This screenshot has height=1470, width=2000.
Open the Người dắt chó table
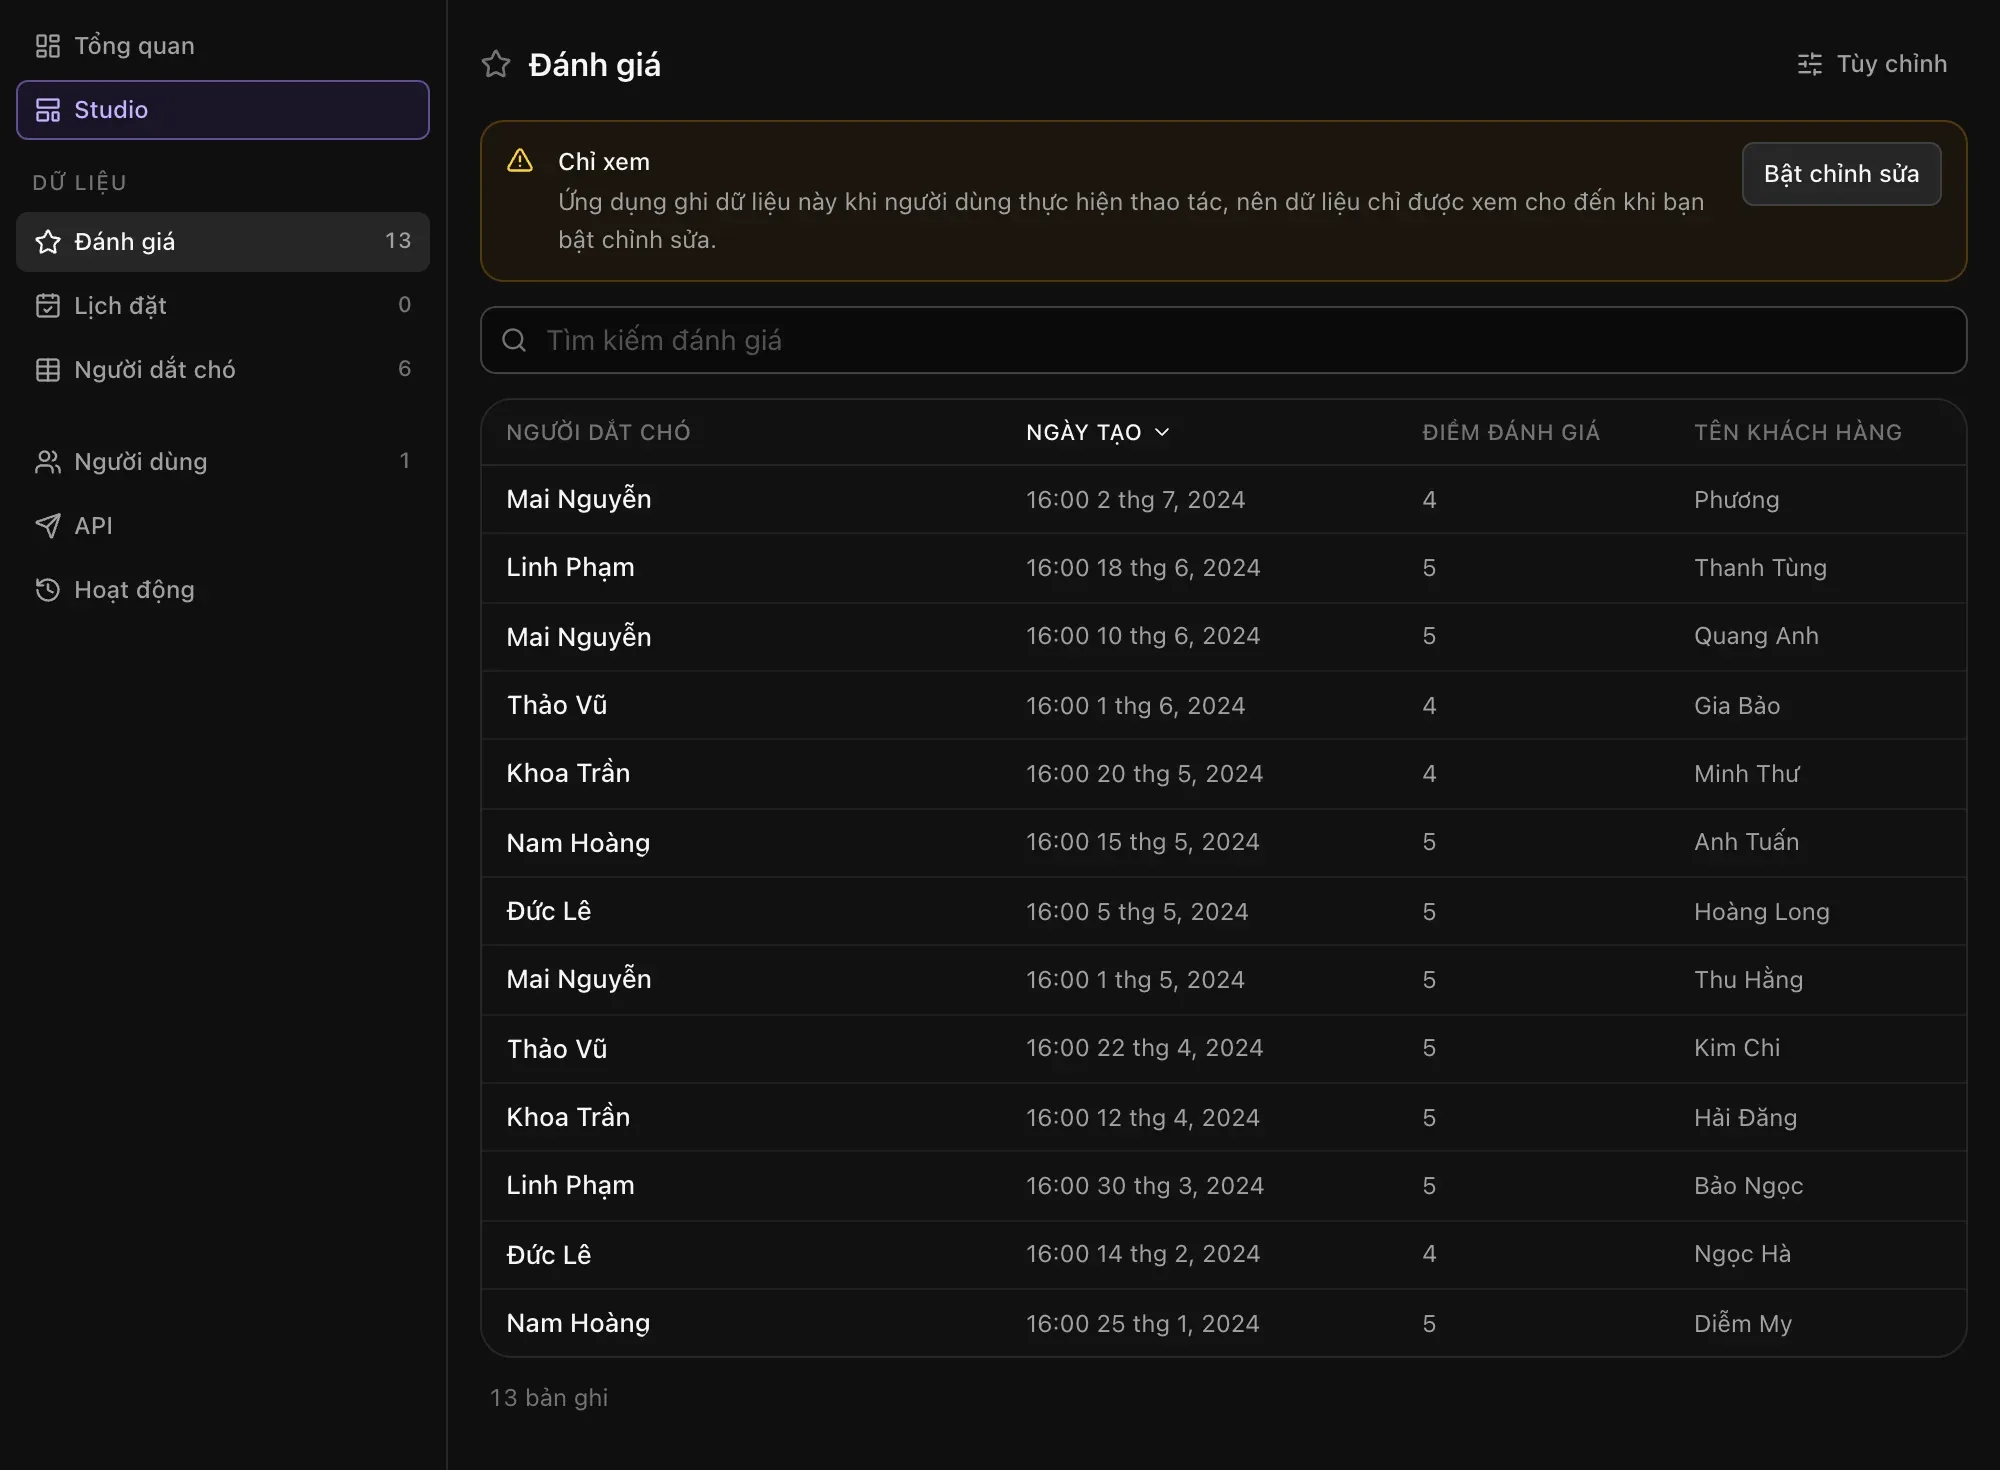pyautogui.click(x=223, y=370)
